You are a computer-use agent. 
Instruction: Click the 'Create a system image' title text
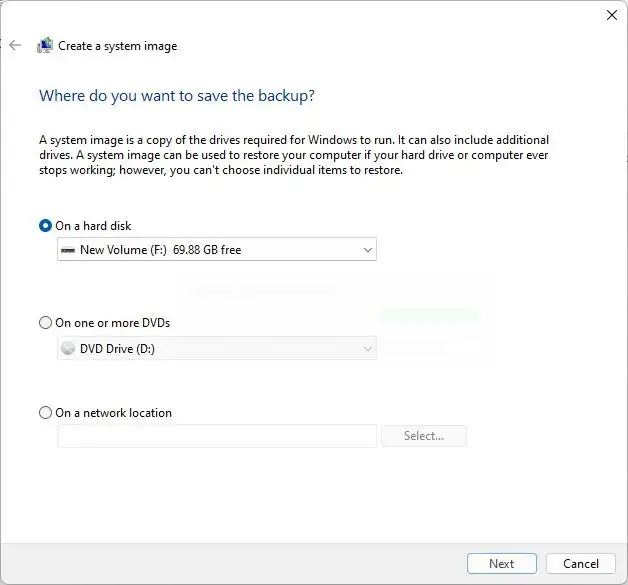tap(118, 46)
